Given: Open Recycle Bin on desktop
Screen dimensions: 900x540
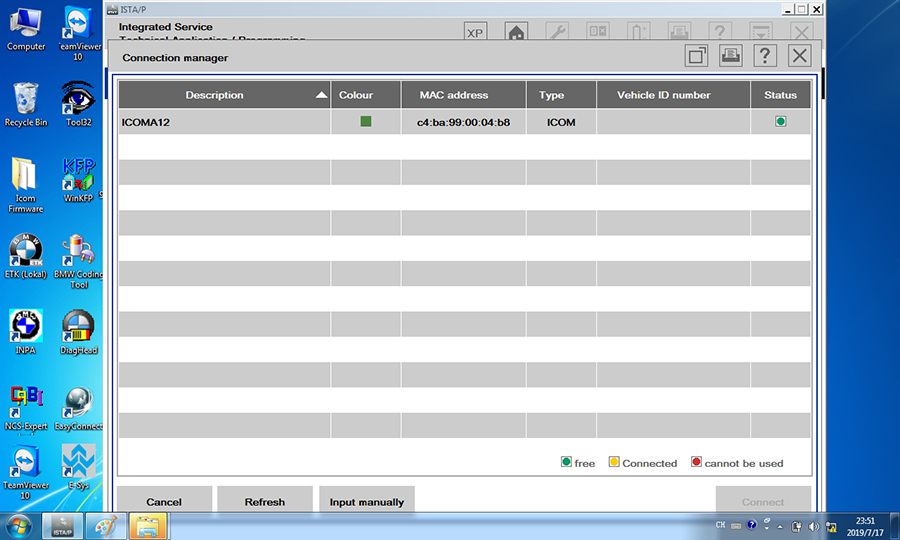Looking at the screenshot, I should click(26, 104).
